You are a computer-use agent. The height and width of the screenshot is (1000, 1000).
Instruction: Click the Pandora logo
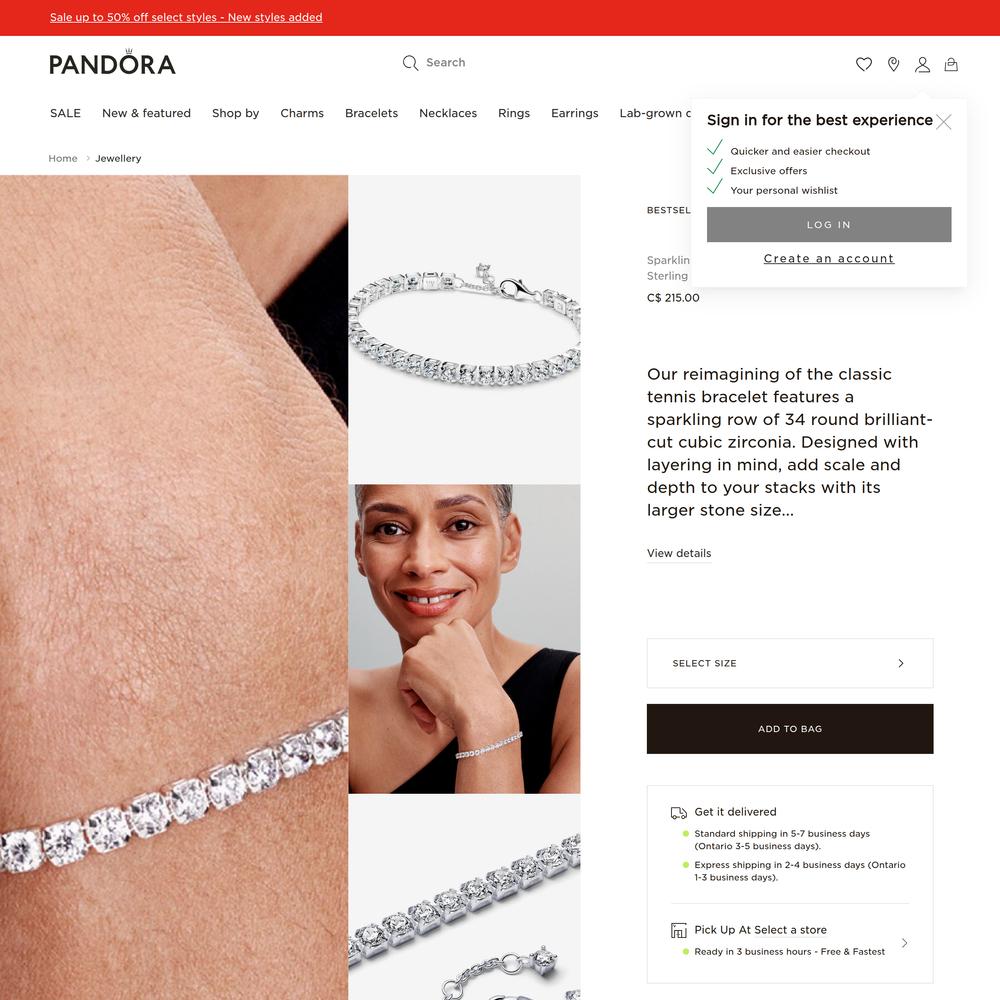point(112,62)
